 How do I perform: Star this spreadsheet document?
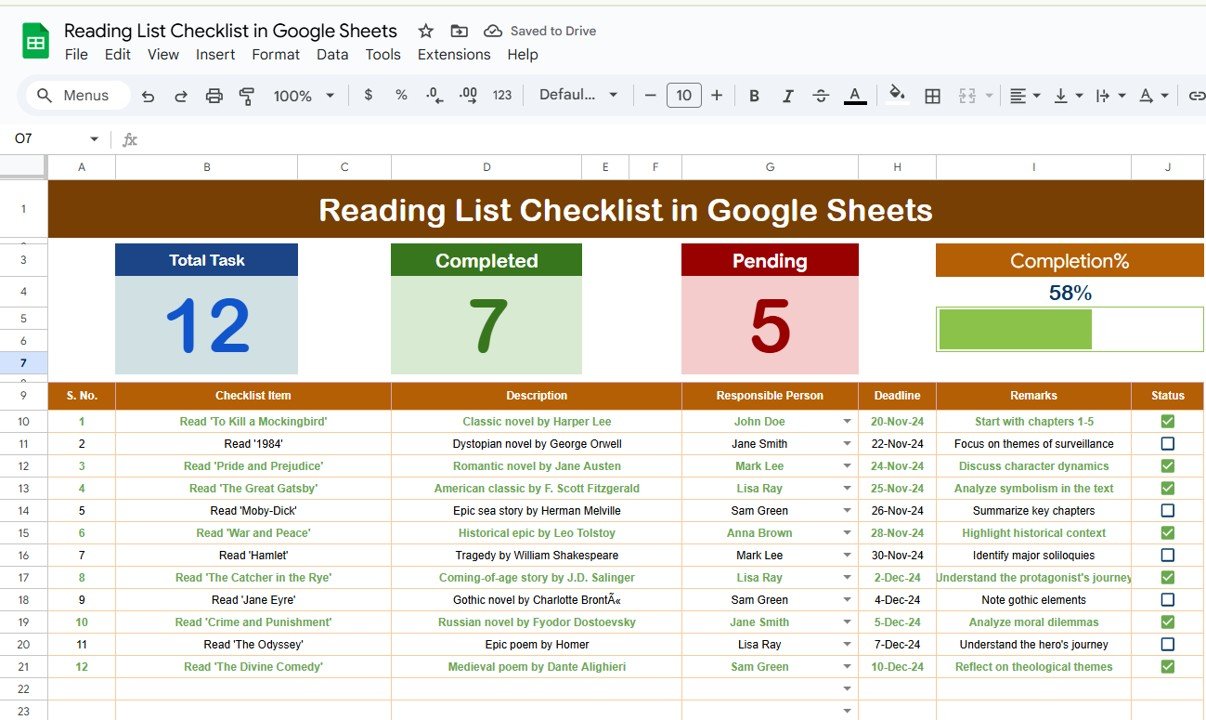(426, 31)
